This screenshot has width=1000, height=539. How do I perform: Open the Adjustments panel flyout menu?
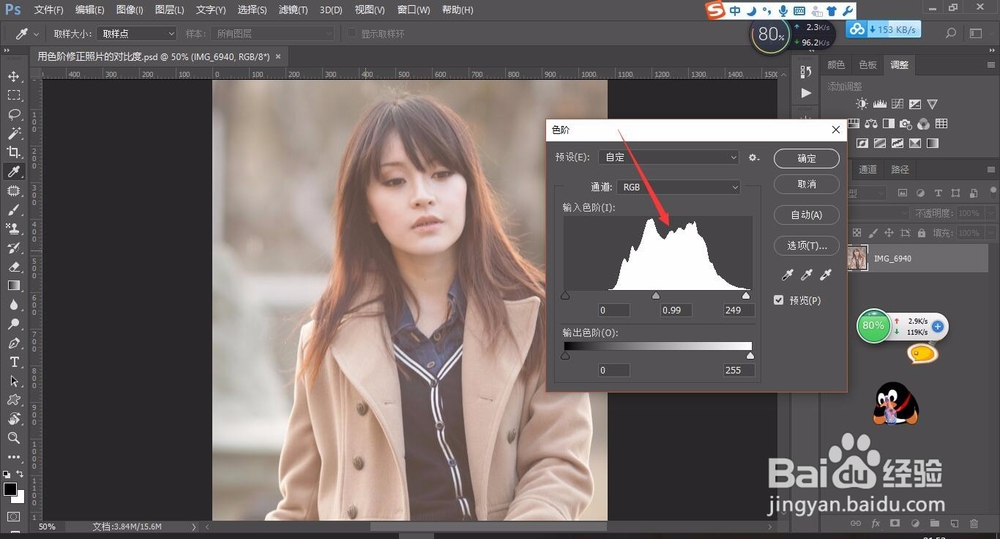(x=990, y=65)
